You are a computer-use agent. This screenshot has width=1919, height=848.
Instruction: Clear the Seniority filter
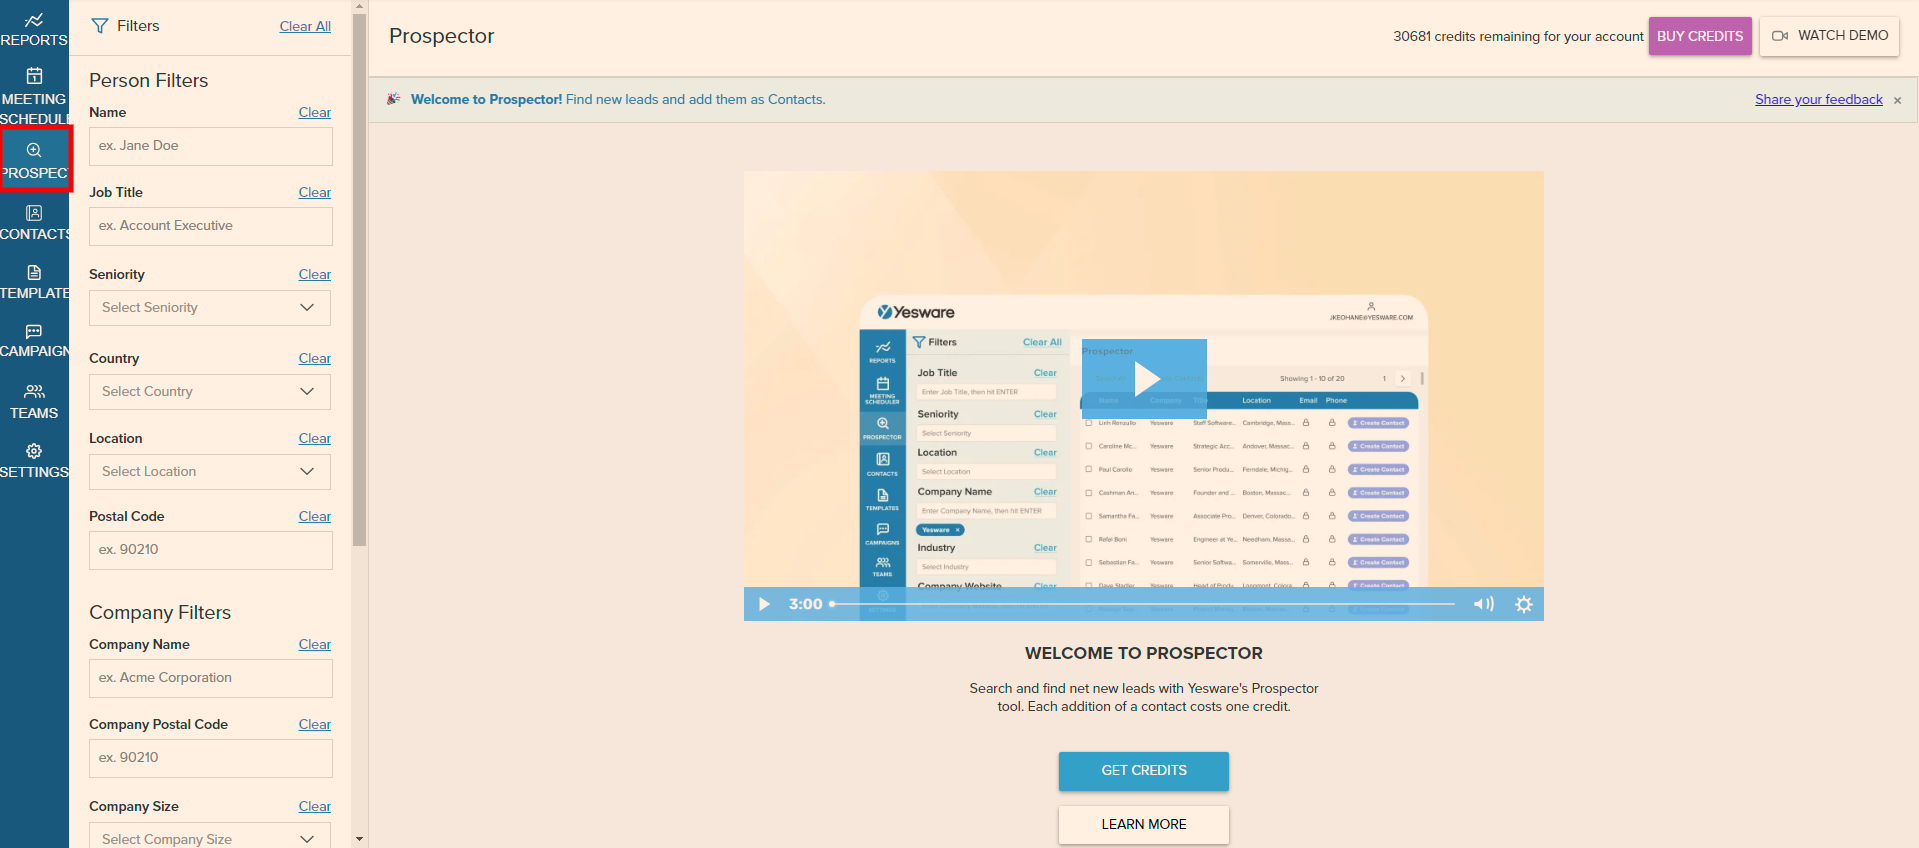pos(315,274)
